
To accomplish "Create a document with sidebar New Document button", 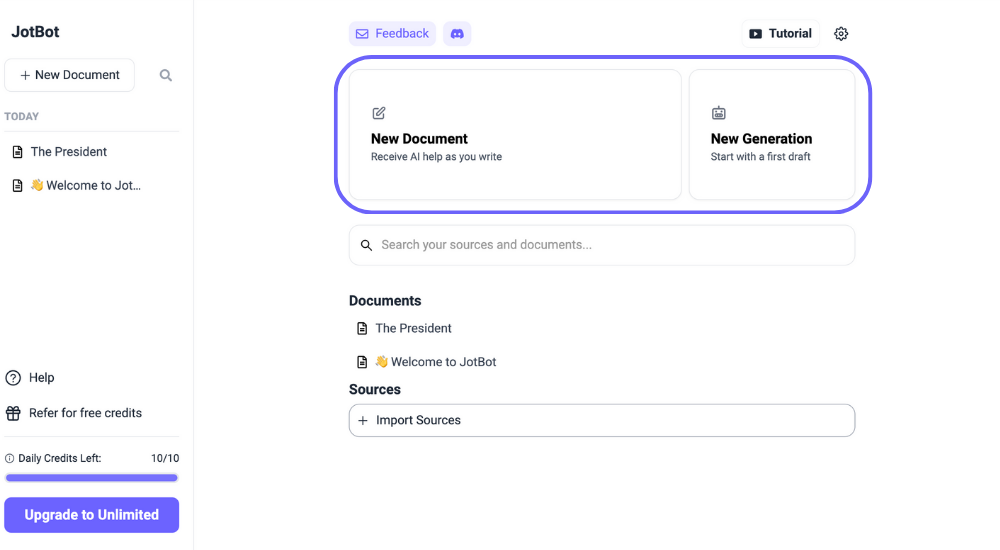I will [70, 75].
